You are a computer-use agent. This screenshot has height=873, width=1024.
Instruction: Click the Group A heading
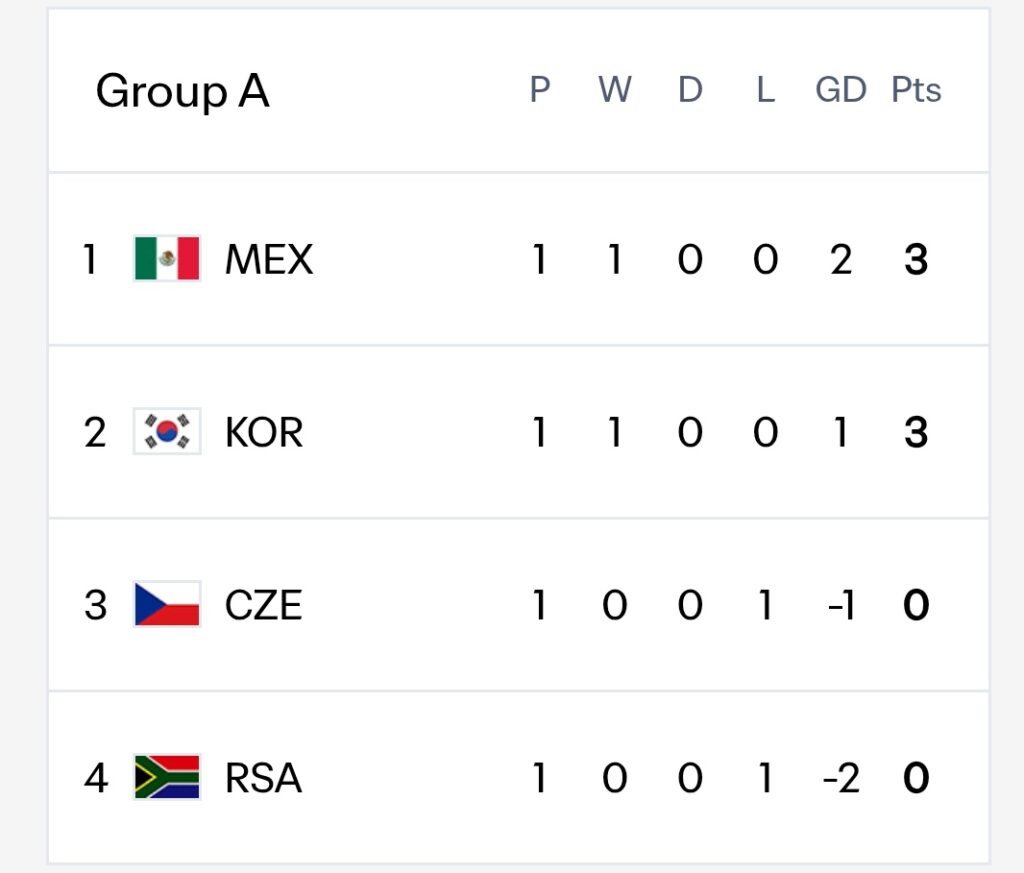(182, 91)
